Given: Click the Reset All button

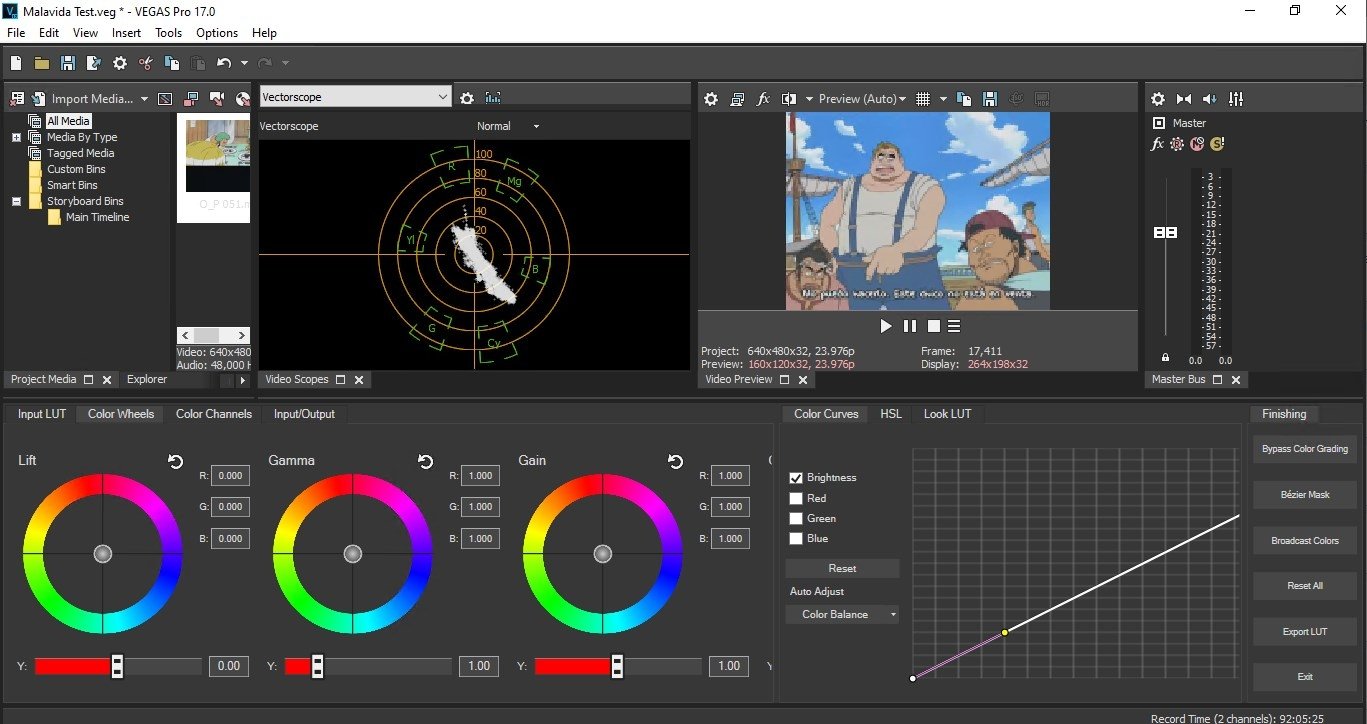Looking at the screenshot, I should coord(1304,586).
